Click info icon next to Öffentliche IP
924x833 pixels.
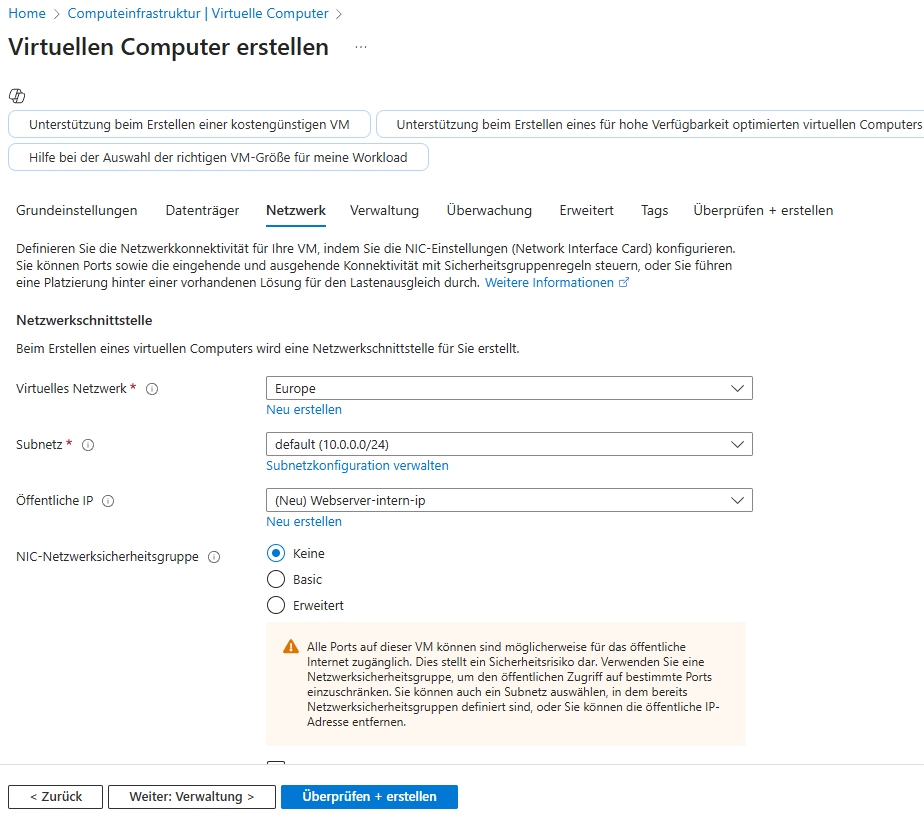[x=108, y=501]
